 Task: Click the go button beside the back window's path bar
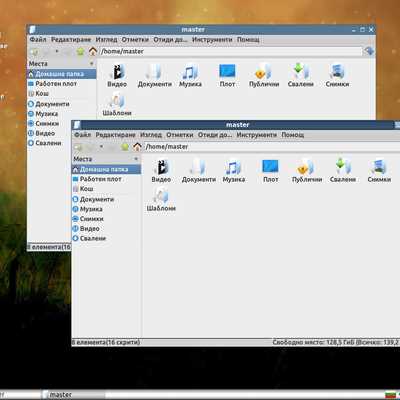coord(369,51)
